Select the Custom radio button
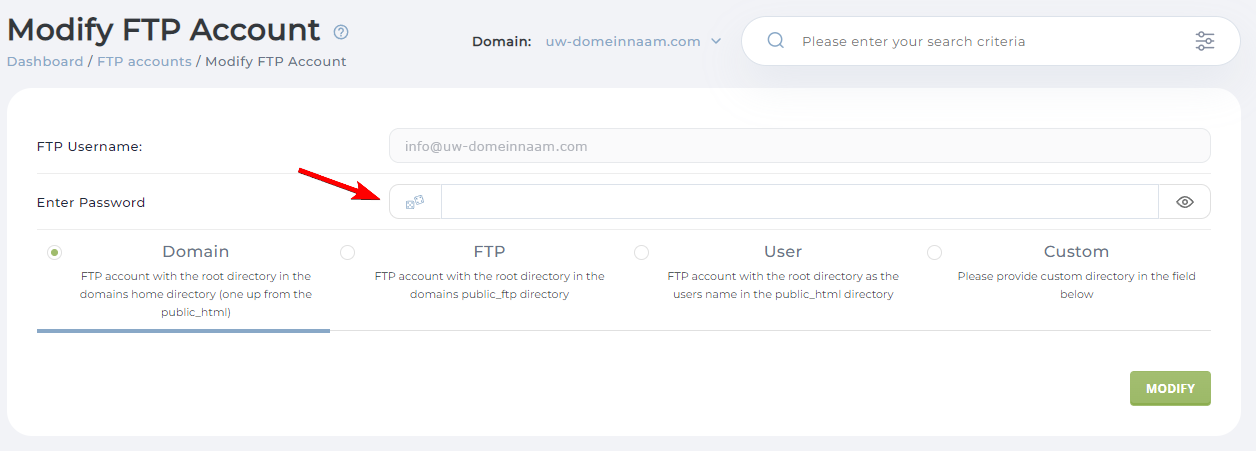 [x=934, y=253]
